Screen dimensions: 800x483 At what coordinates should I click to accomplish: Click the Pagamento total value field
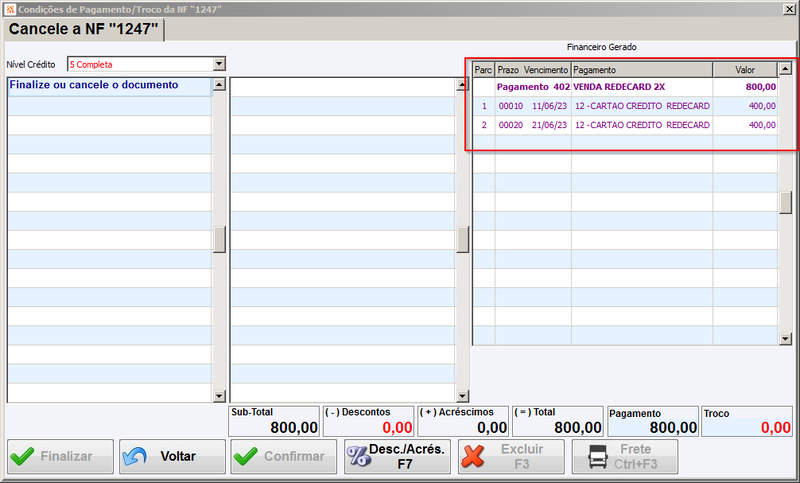point(653,421)
